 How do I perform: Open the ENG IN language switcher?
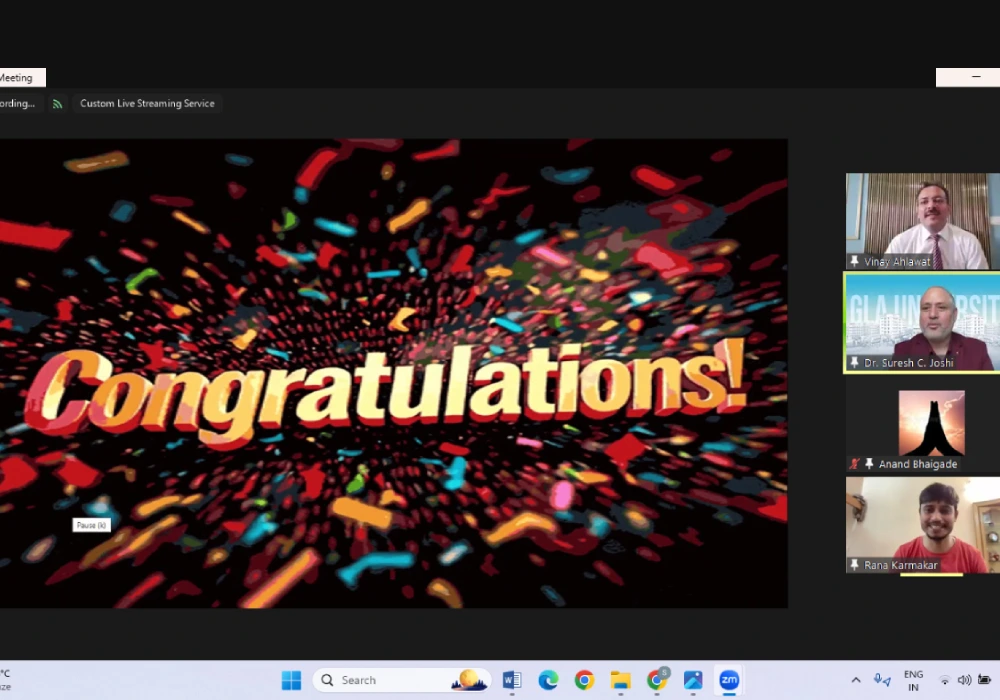click(913, 680)
